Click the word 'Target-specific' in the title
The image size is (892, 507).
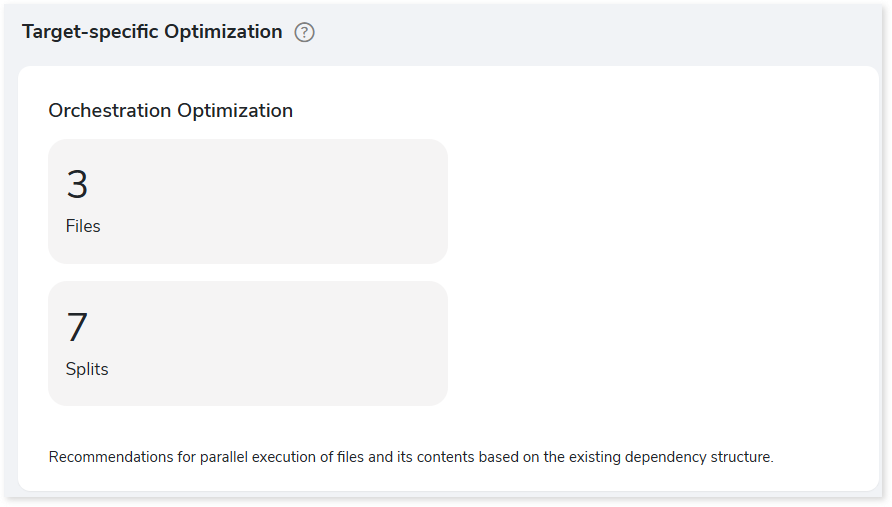tap(90, 32)
